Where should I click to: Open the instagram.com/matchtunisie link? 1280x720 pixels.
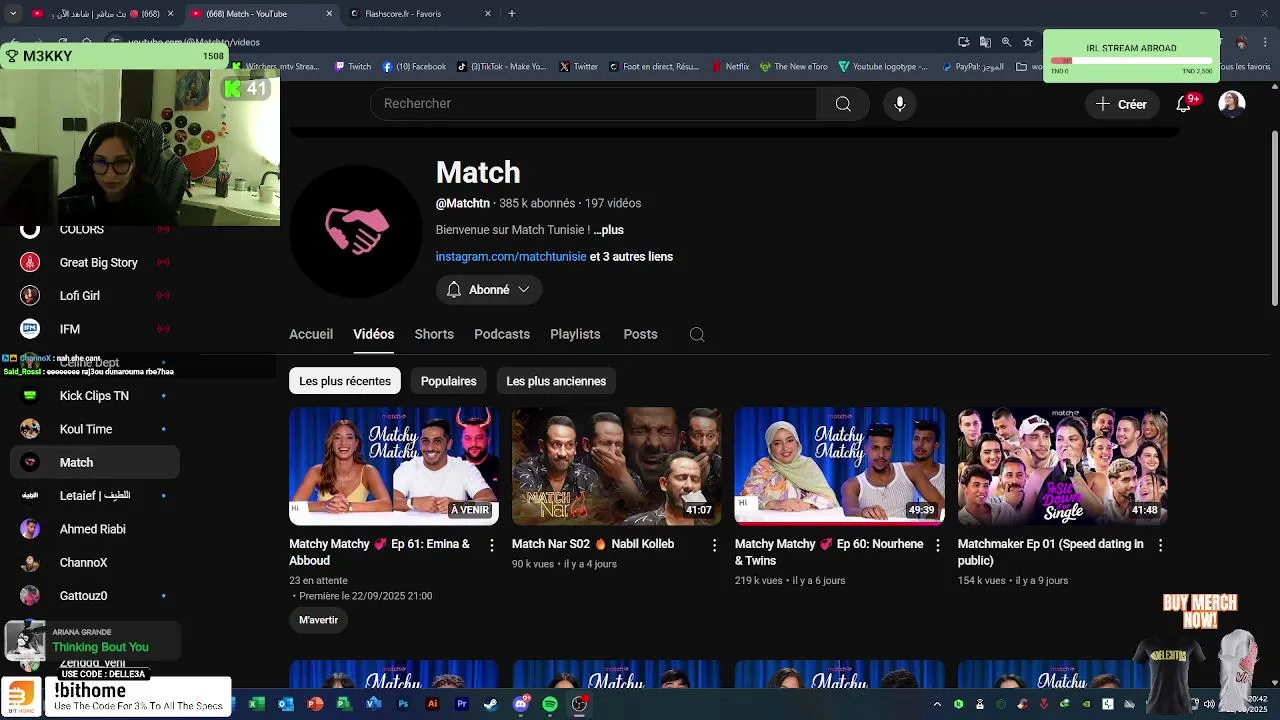coord(511,257)
